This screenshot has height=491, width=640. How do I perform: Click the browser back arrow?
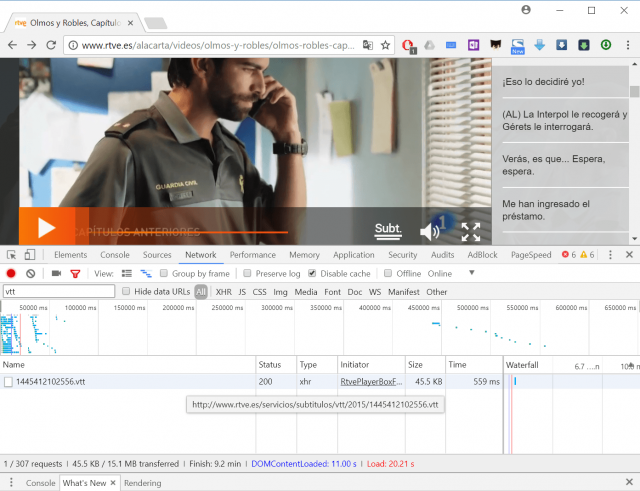(x=12, y=45)
